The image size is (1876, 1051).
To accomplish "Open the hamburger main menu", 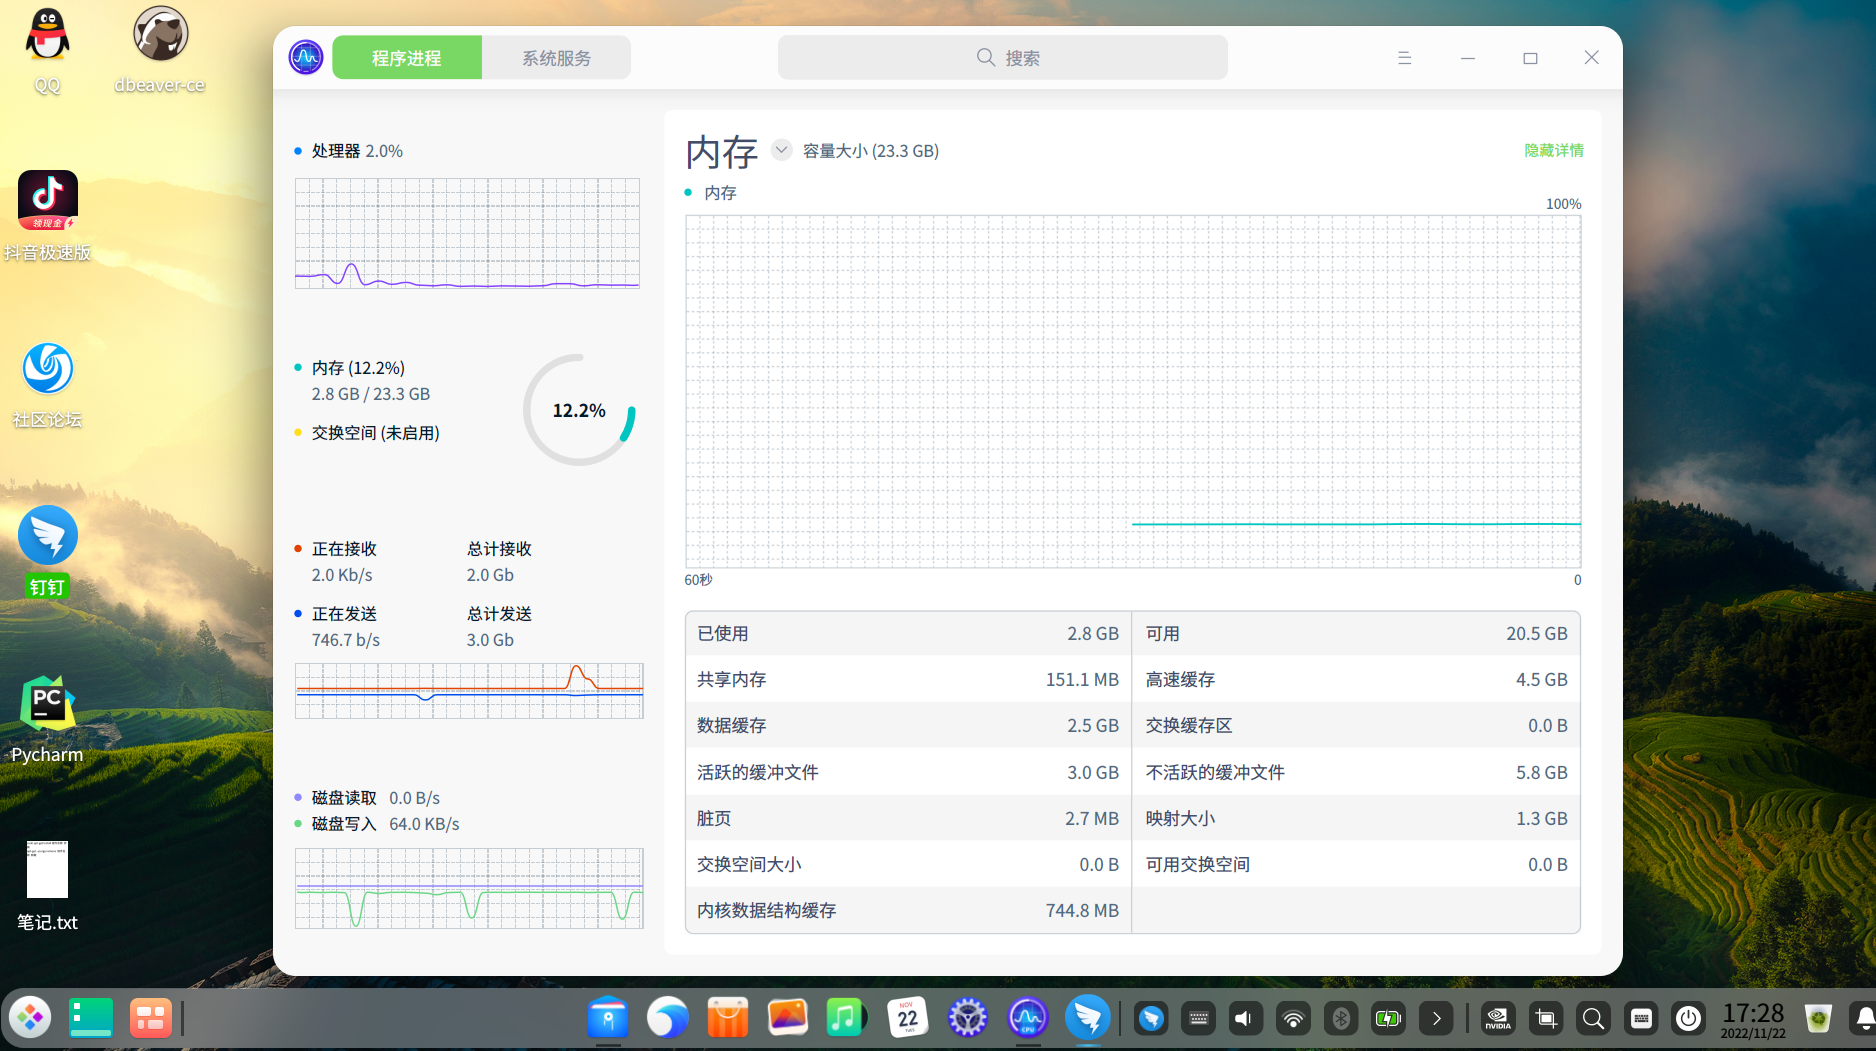I will pos(1404,58).
